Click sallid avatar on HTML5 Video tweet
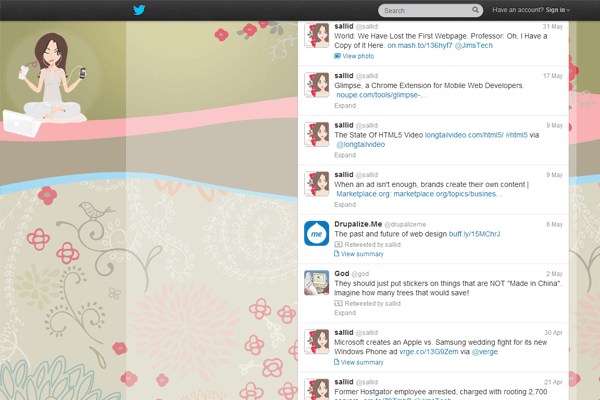This screenshot has height=400, width=600. pyautogui.click(x=316, y=134)
